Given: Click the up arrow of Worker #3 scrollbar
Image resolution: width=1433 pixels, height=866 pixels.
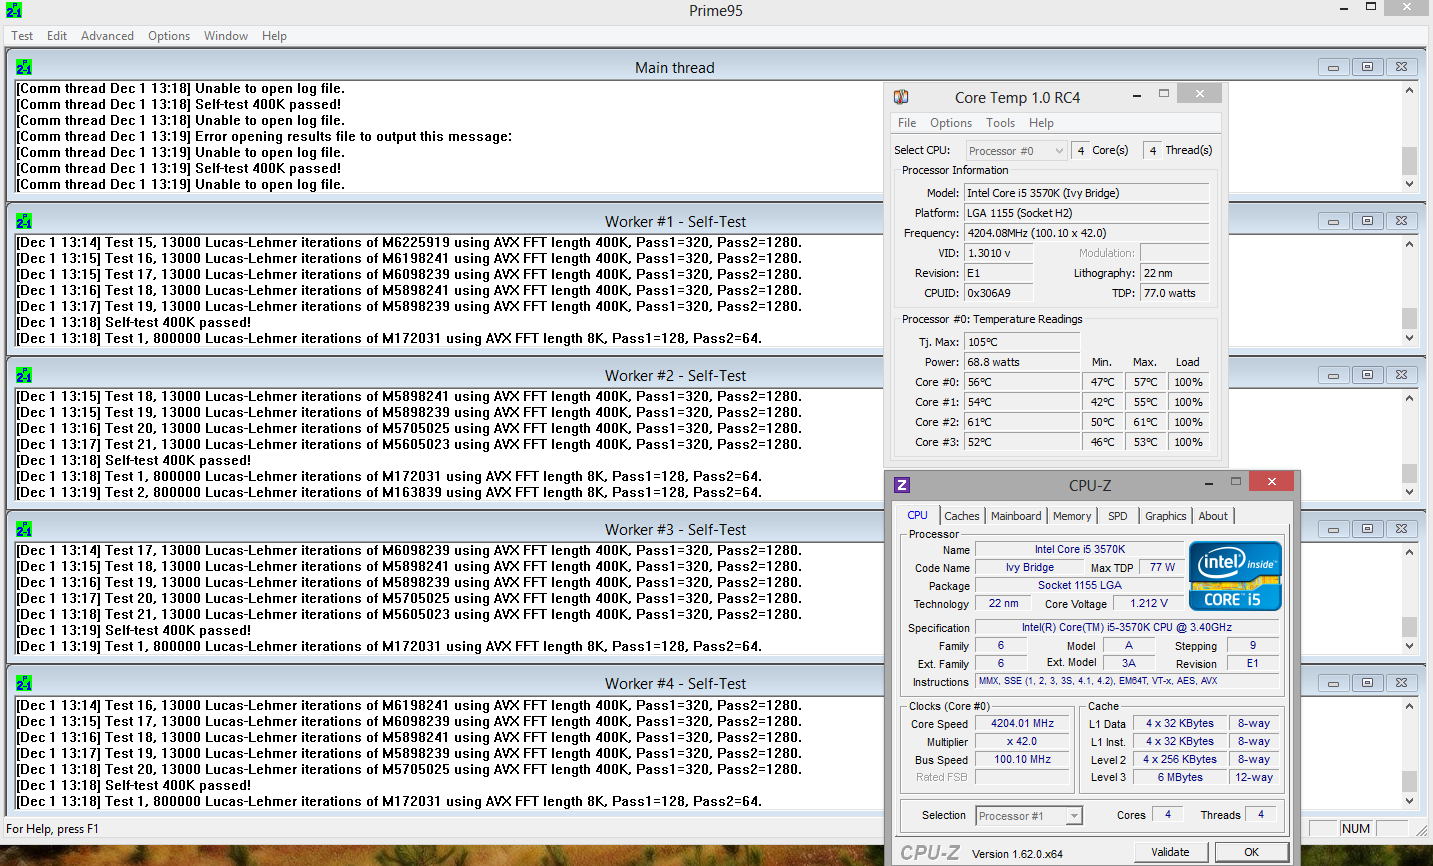Looking at the screenshot, I should [x=1409, y=552].
